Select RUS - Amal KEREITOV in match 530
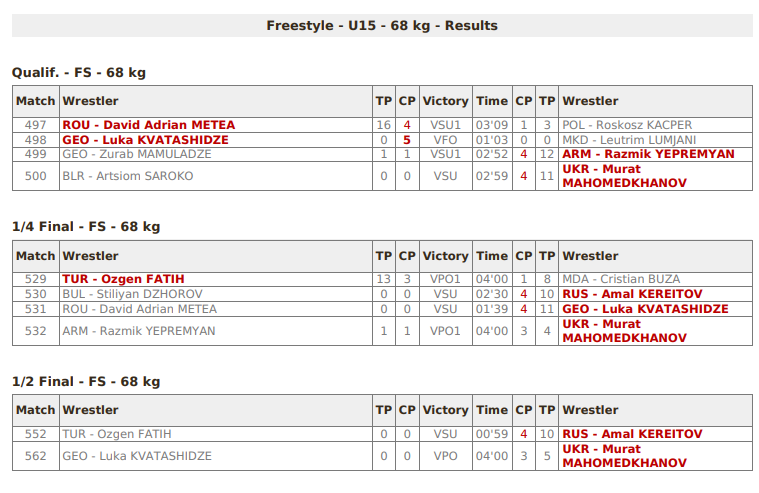The height and width of the screenshot is (493, 759). pyautogui.click(x=632, y=294)
